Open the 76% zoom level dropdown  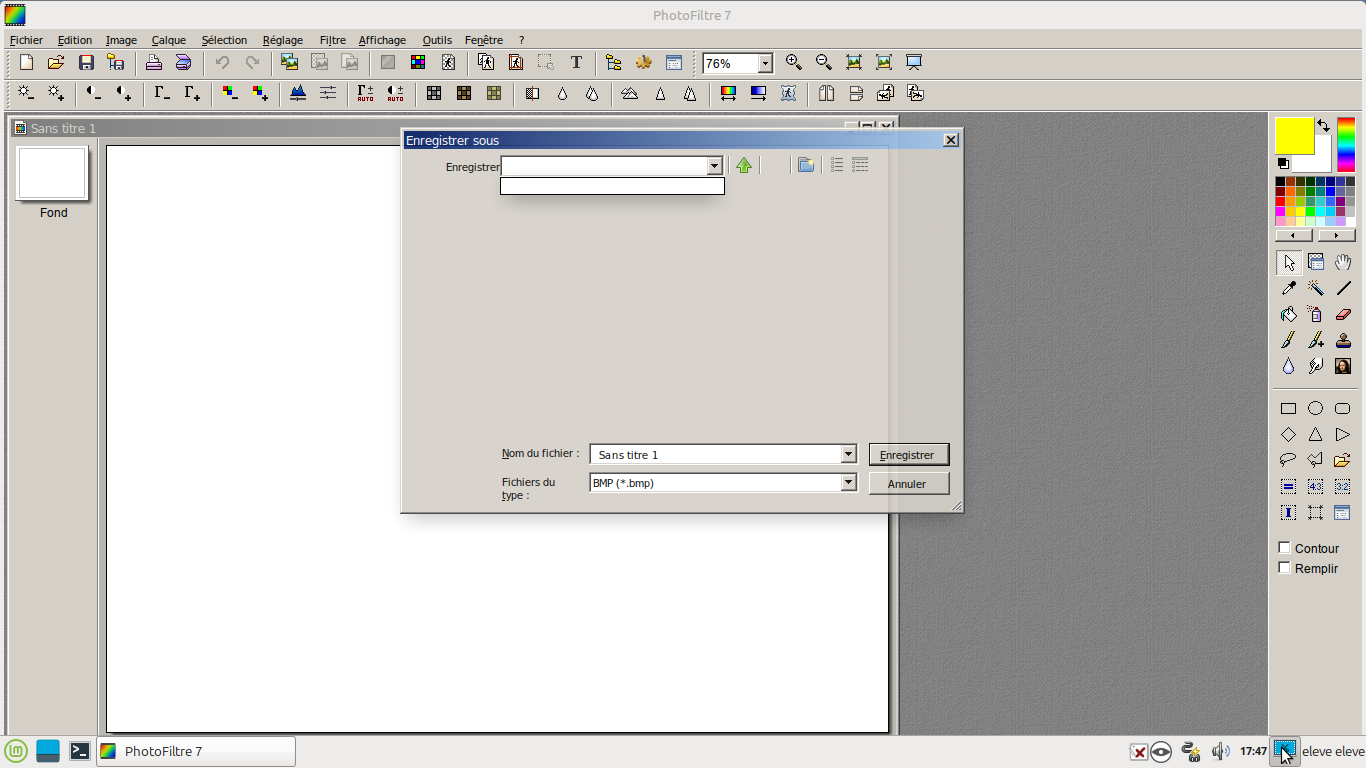[x=765, y=63]
